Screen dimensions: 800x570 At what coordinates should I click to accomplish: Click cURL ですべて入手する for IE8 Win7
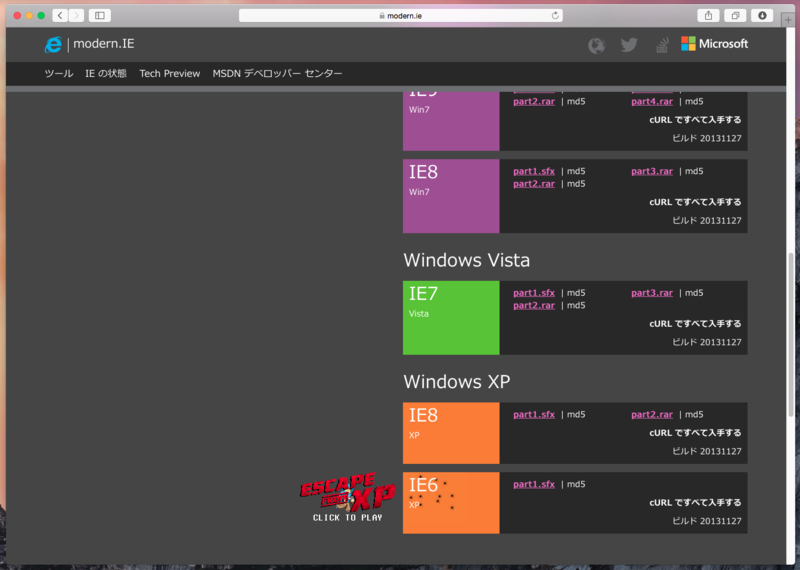pos(695,202)
